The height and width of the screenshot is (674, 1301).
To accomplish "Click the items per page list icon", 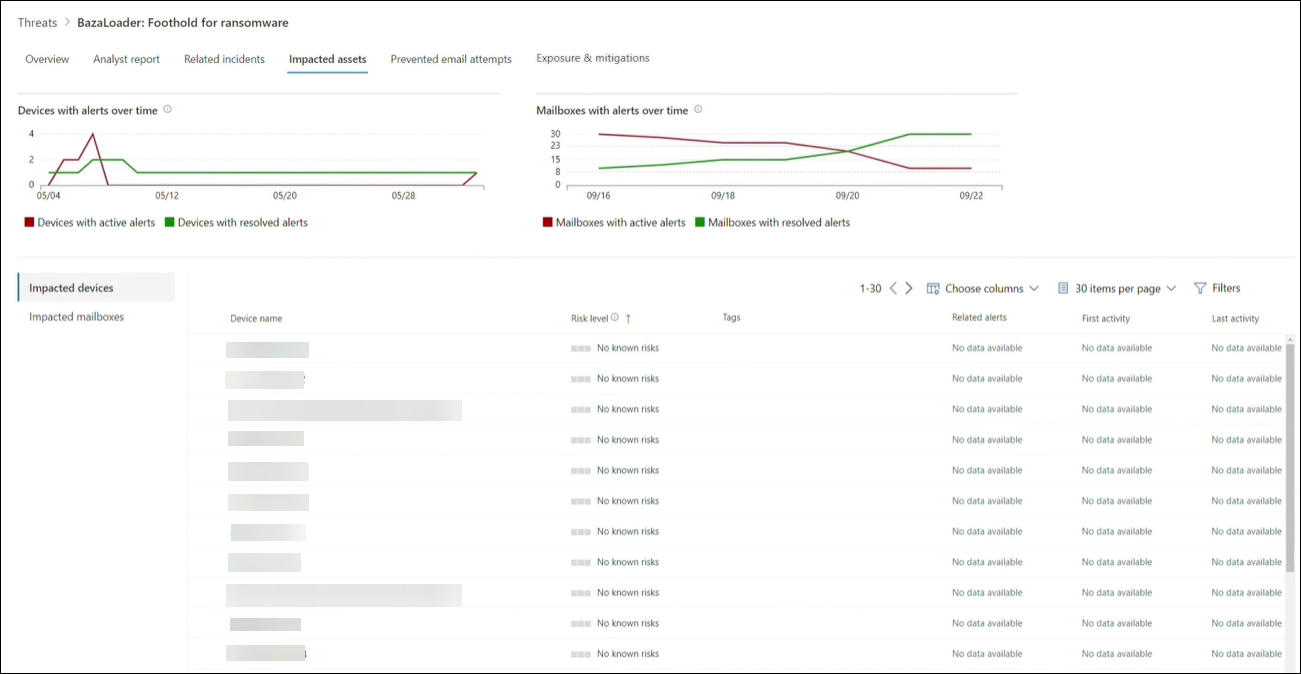I will (x=1063, y=288).
